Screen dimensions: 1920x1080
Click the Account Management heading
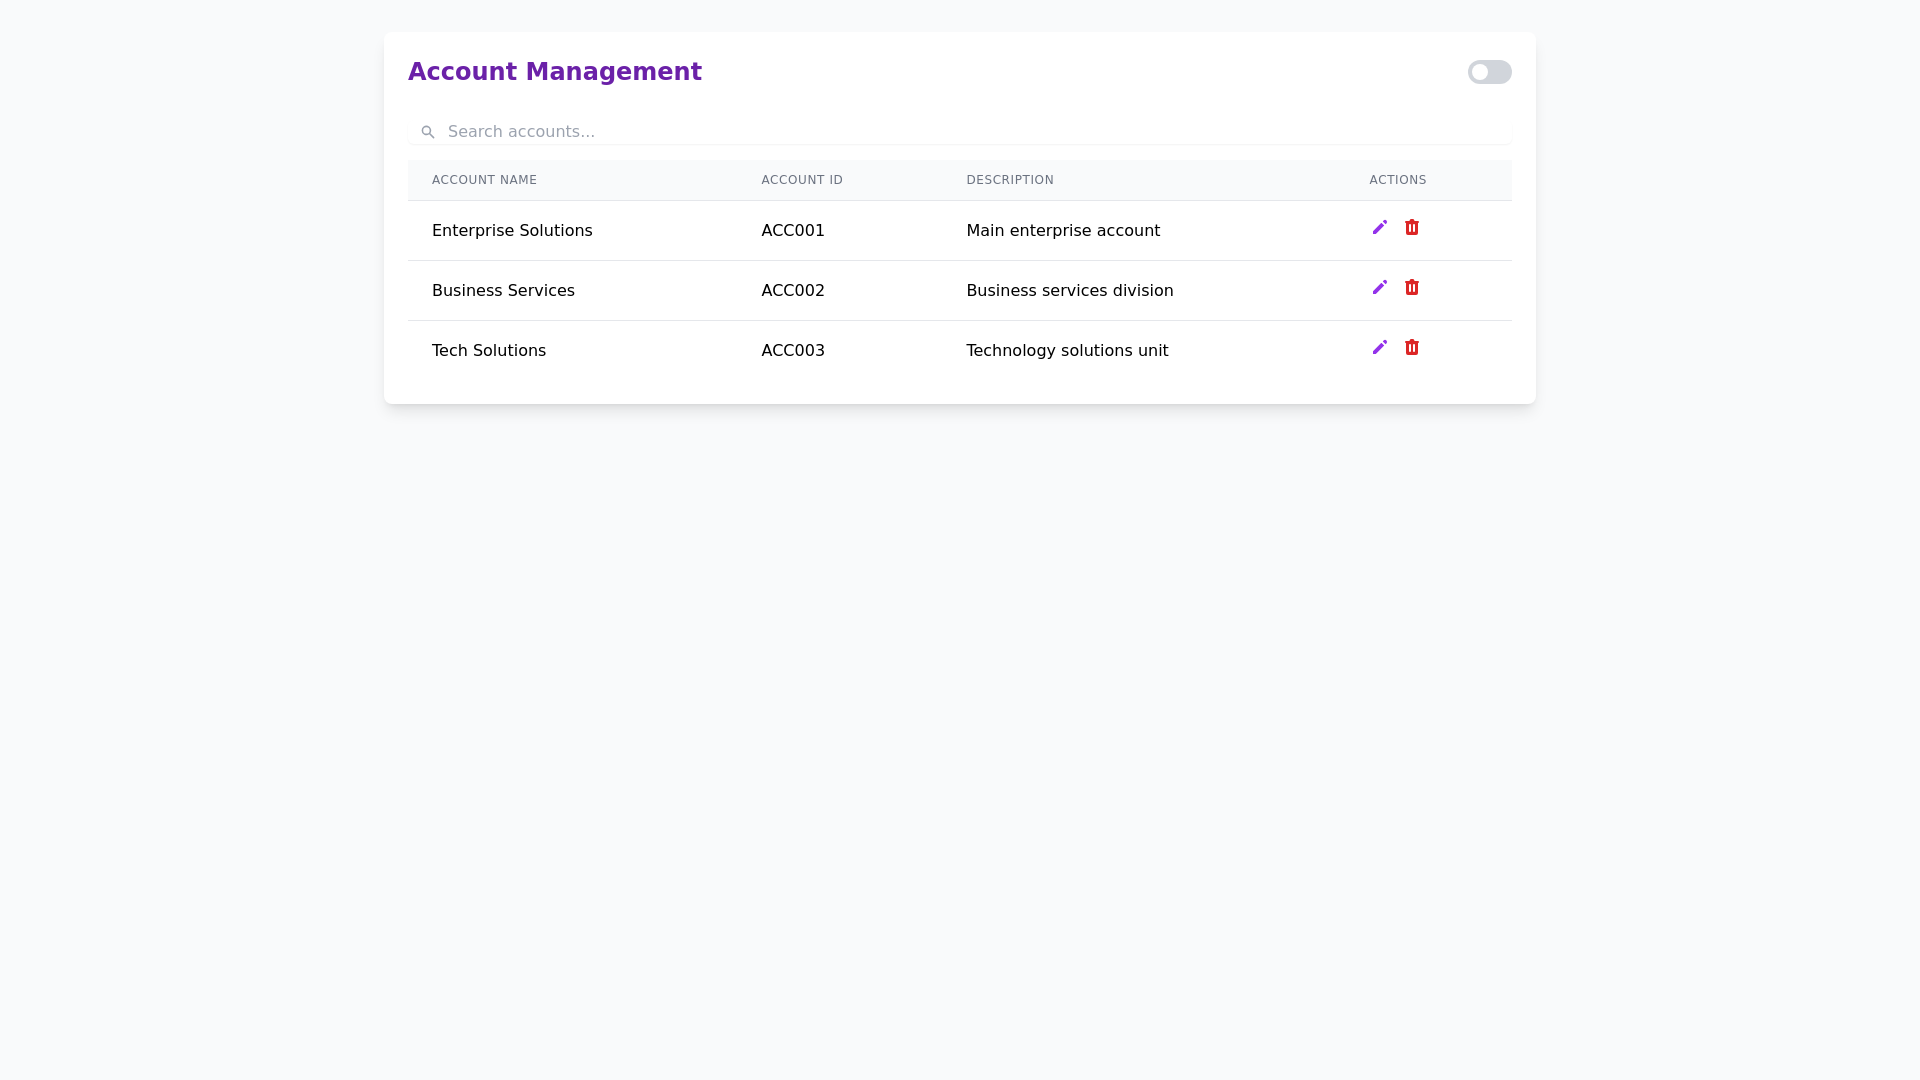pyautogui.click(x=554, y=71)
